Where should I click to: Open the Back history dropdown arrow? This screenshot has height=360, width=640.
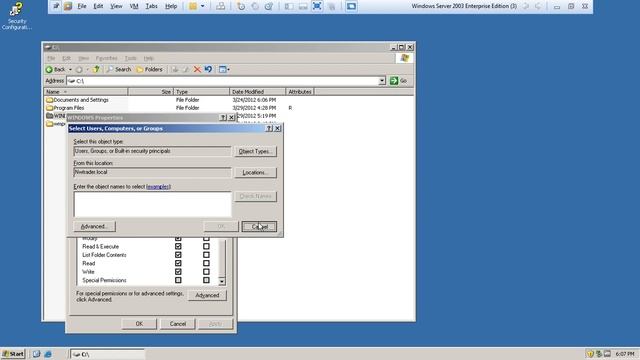click(70, 69)
